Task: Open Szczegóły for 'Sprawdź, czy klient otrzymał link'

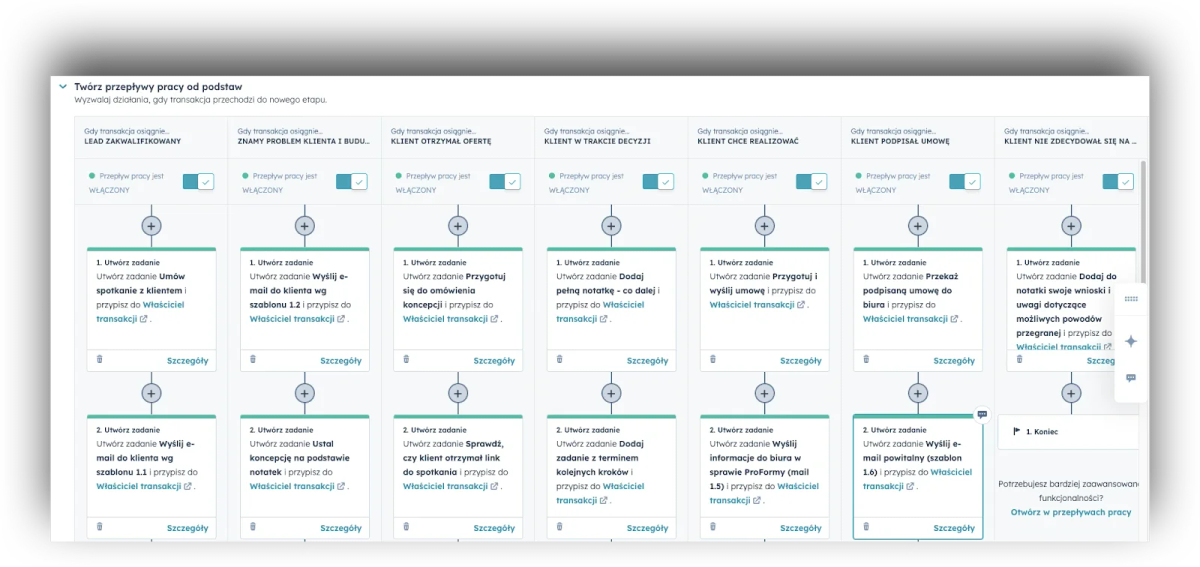Action: 494,528
